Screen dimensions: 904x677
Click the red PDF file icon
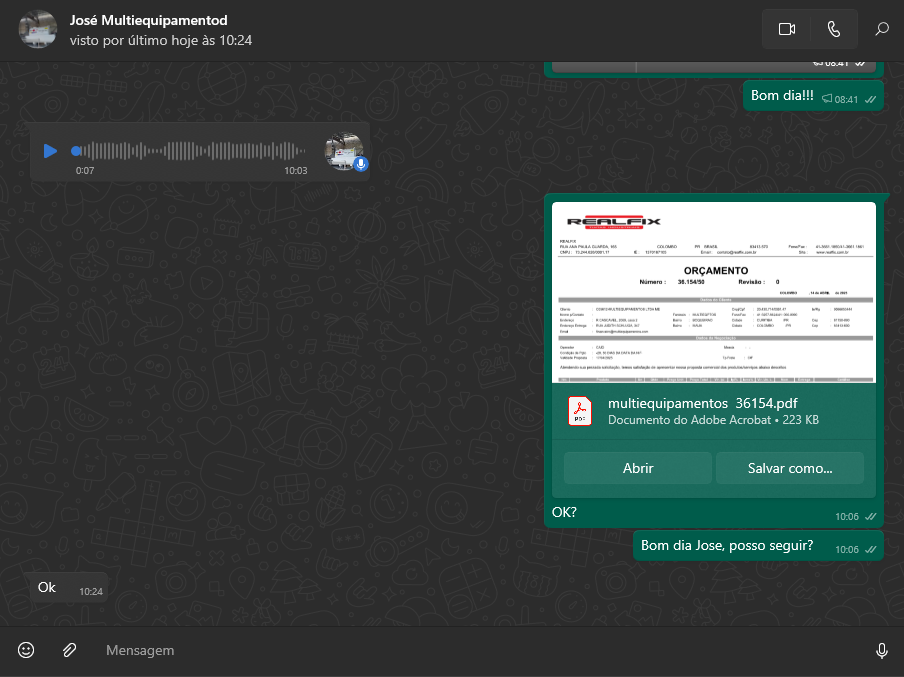[x=580, y=411]
